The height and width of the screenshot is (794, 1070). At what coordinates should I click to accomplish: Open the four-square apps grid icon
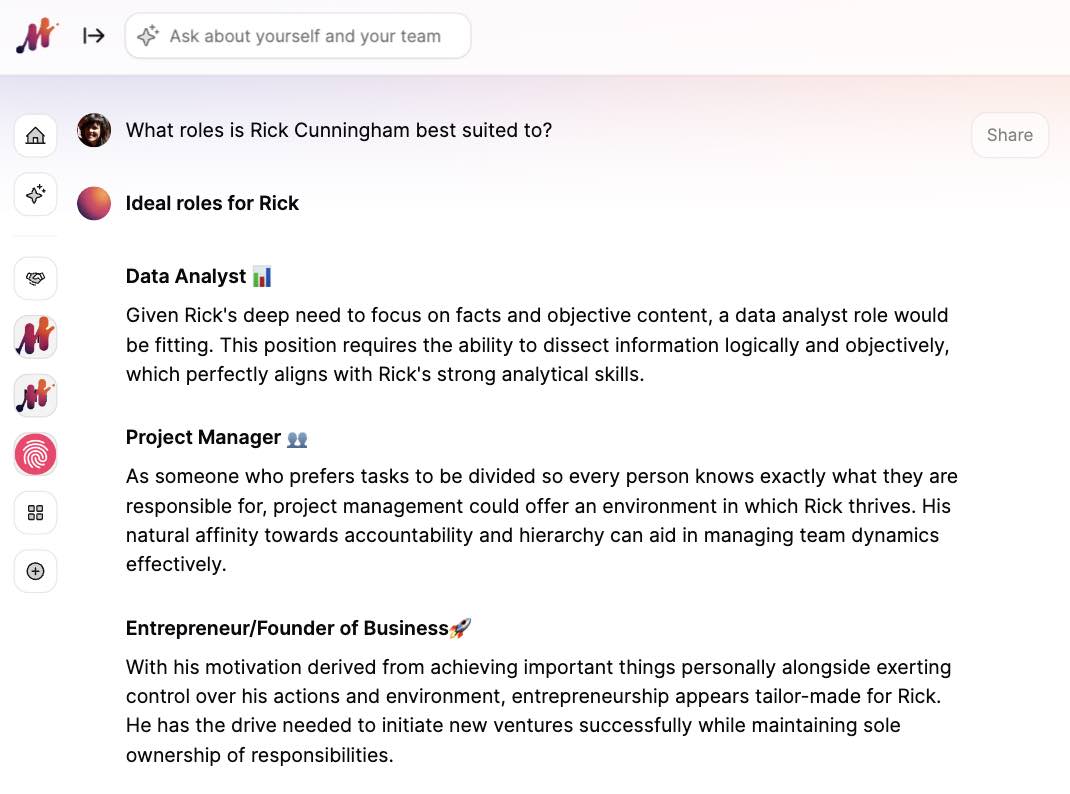pos(35,513)
